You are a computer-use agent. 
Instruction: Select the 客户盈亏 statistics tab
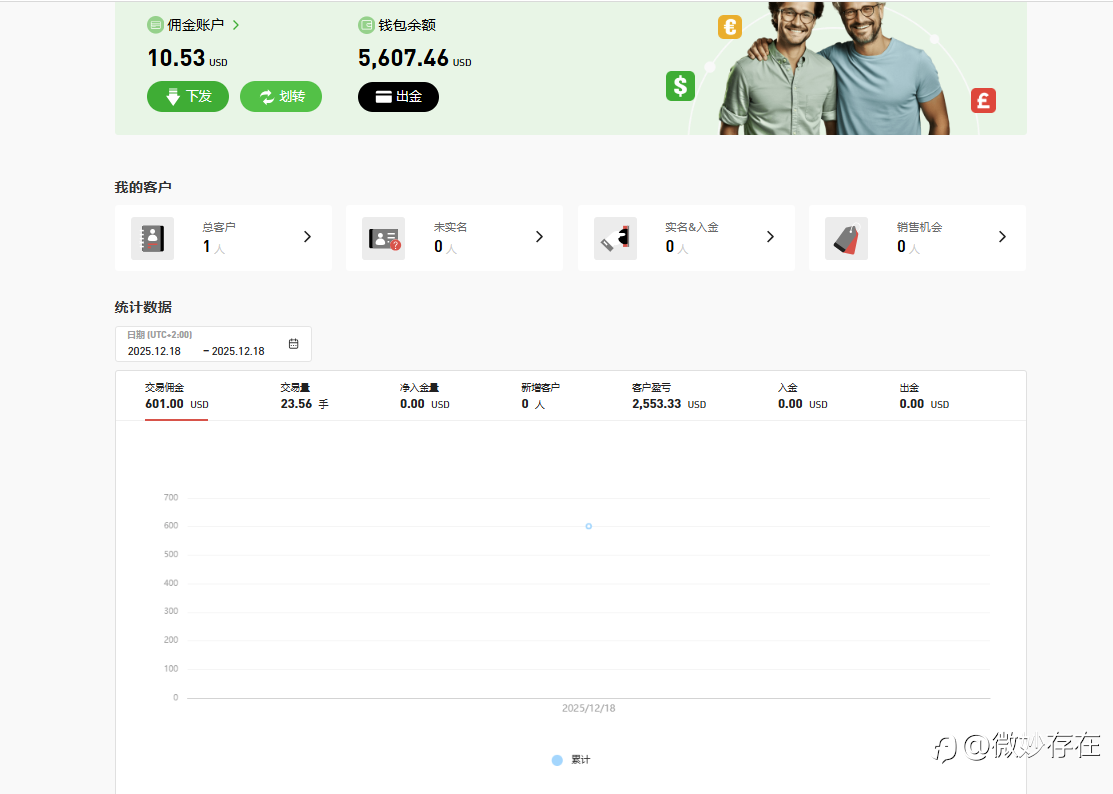(669, 396)
